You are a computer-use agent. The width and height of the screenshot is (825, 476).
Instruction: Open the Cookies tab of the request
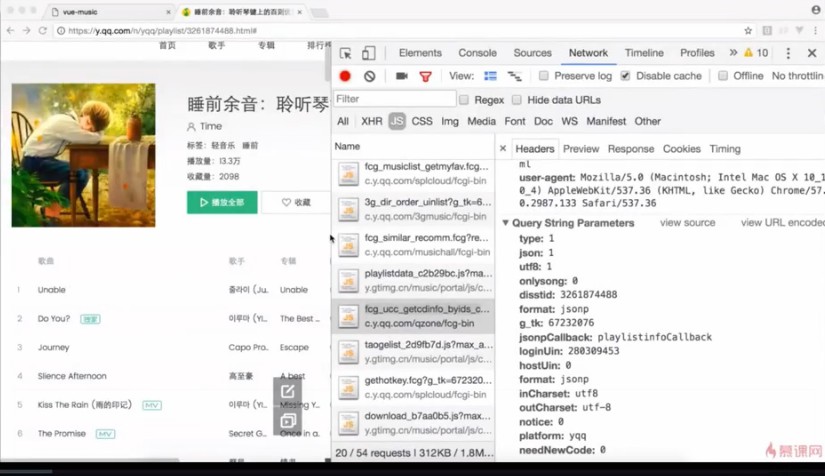681,149
